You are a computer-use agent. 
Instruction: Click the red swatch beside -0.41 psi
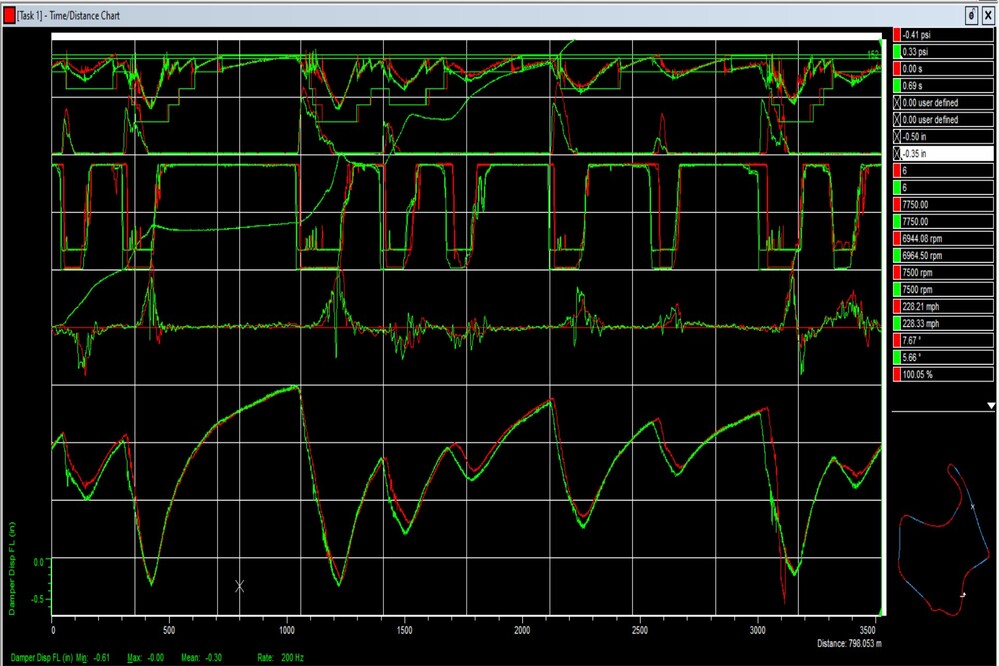897,35
